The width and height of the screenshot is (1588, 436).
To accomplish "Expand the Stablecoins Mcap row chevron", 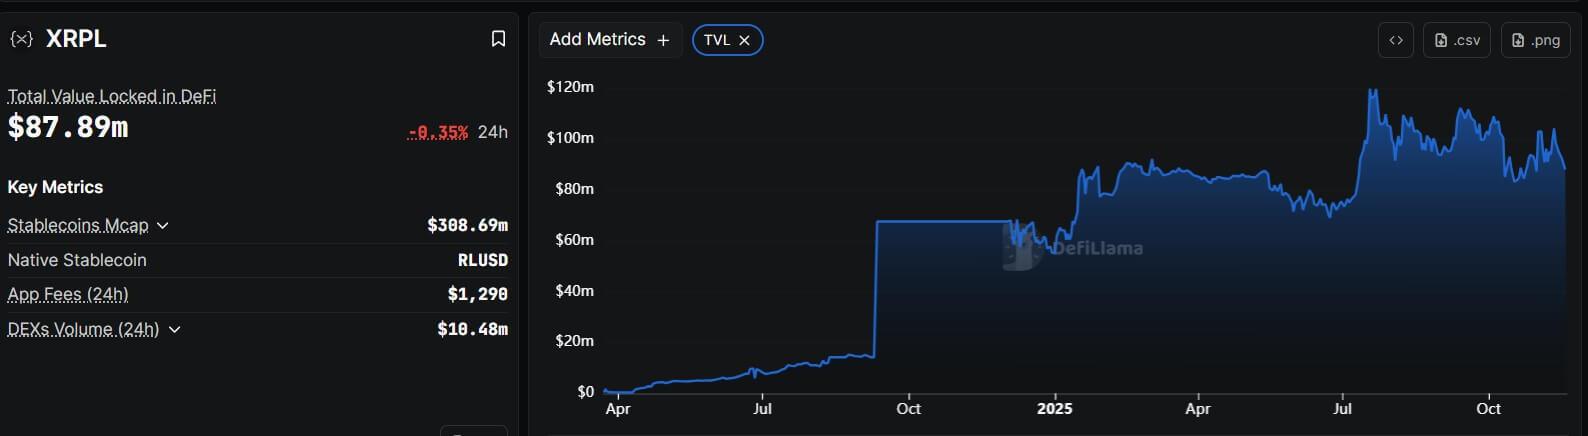I will (x=163, y=226).
